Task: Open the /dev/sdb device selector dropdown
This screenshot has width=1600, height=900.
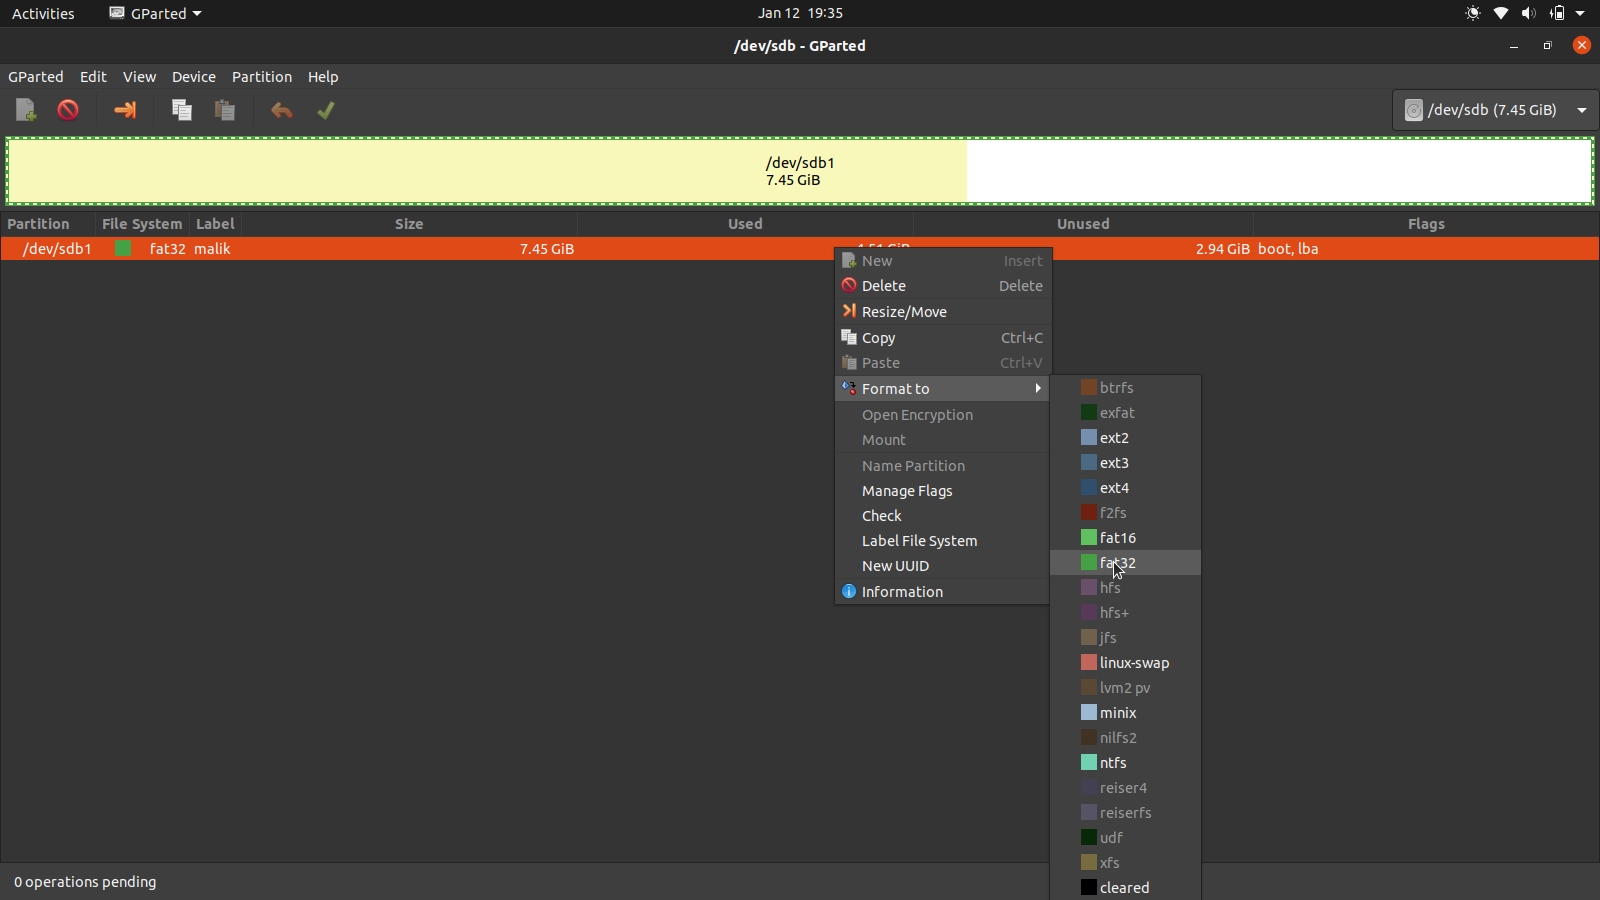Action: 1494,110
